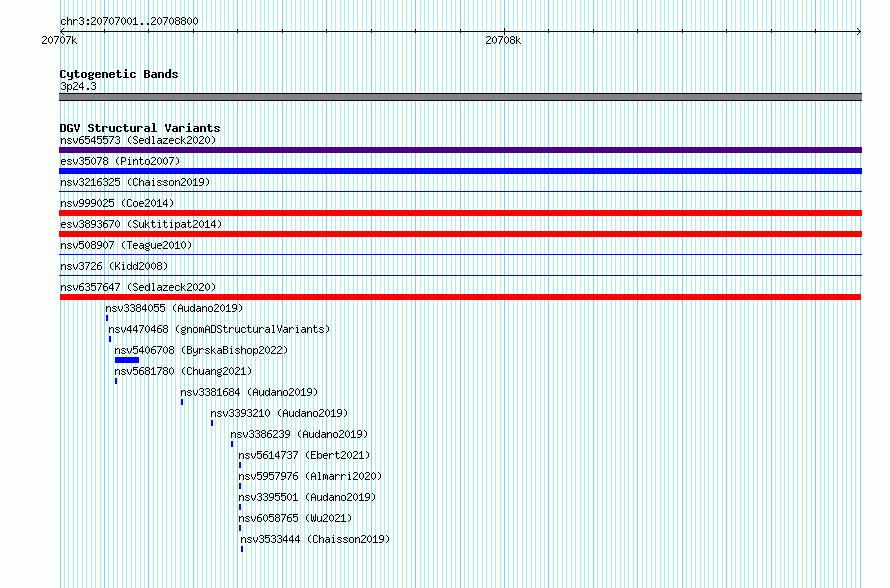Click the nsv5957976 (Almarri2020) label

coord(310,476)
